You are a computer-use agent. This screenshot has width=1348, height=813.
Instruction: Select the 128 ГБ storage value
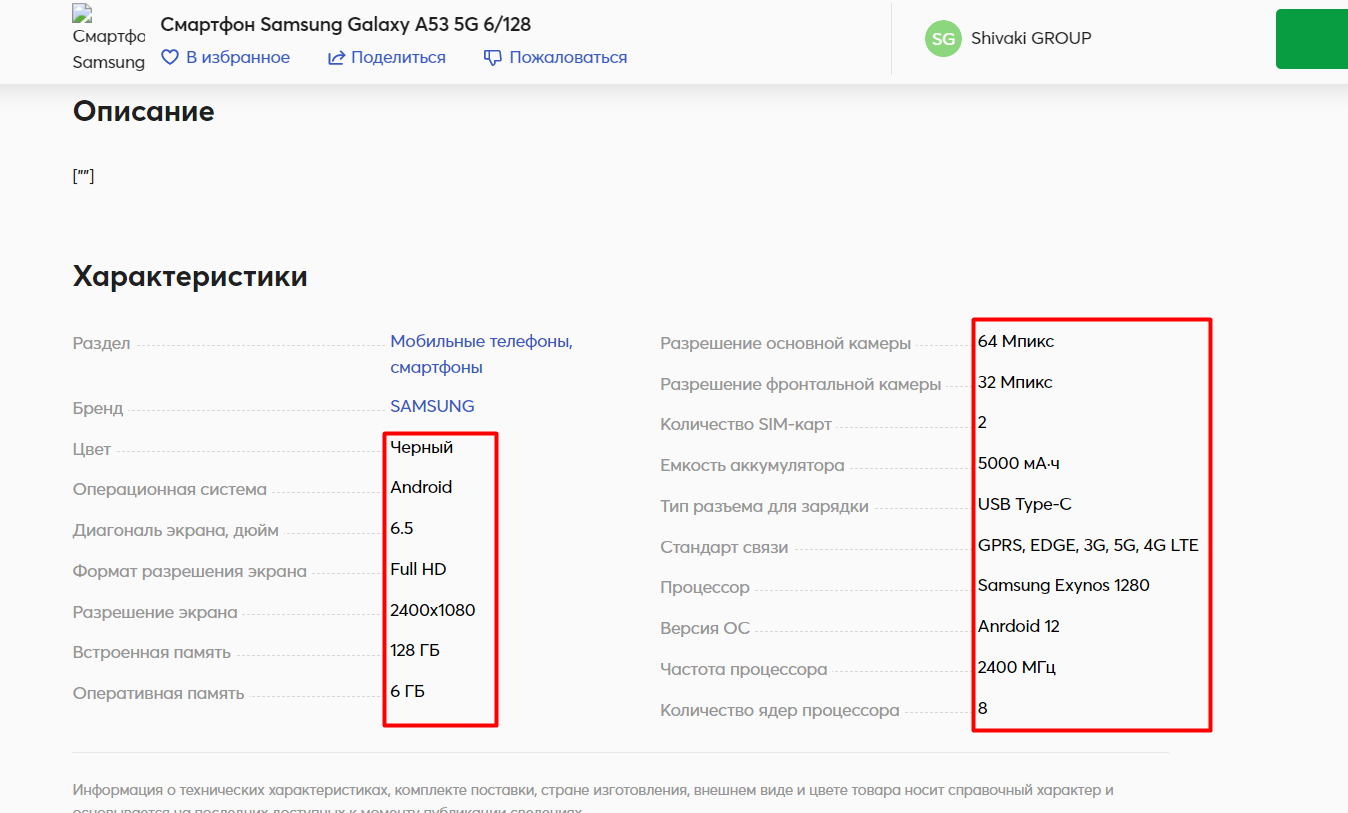coord(415,650)
